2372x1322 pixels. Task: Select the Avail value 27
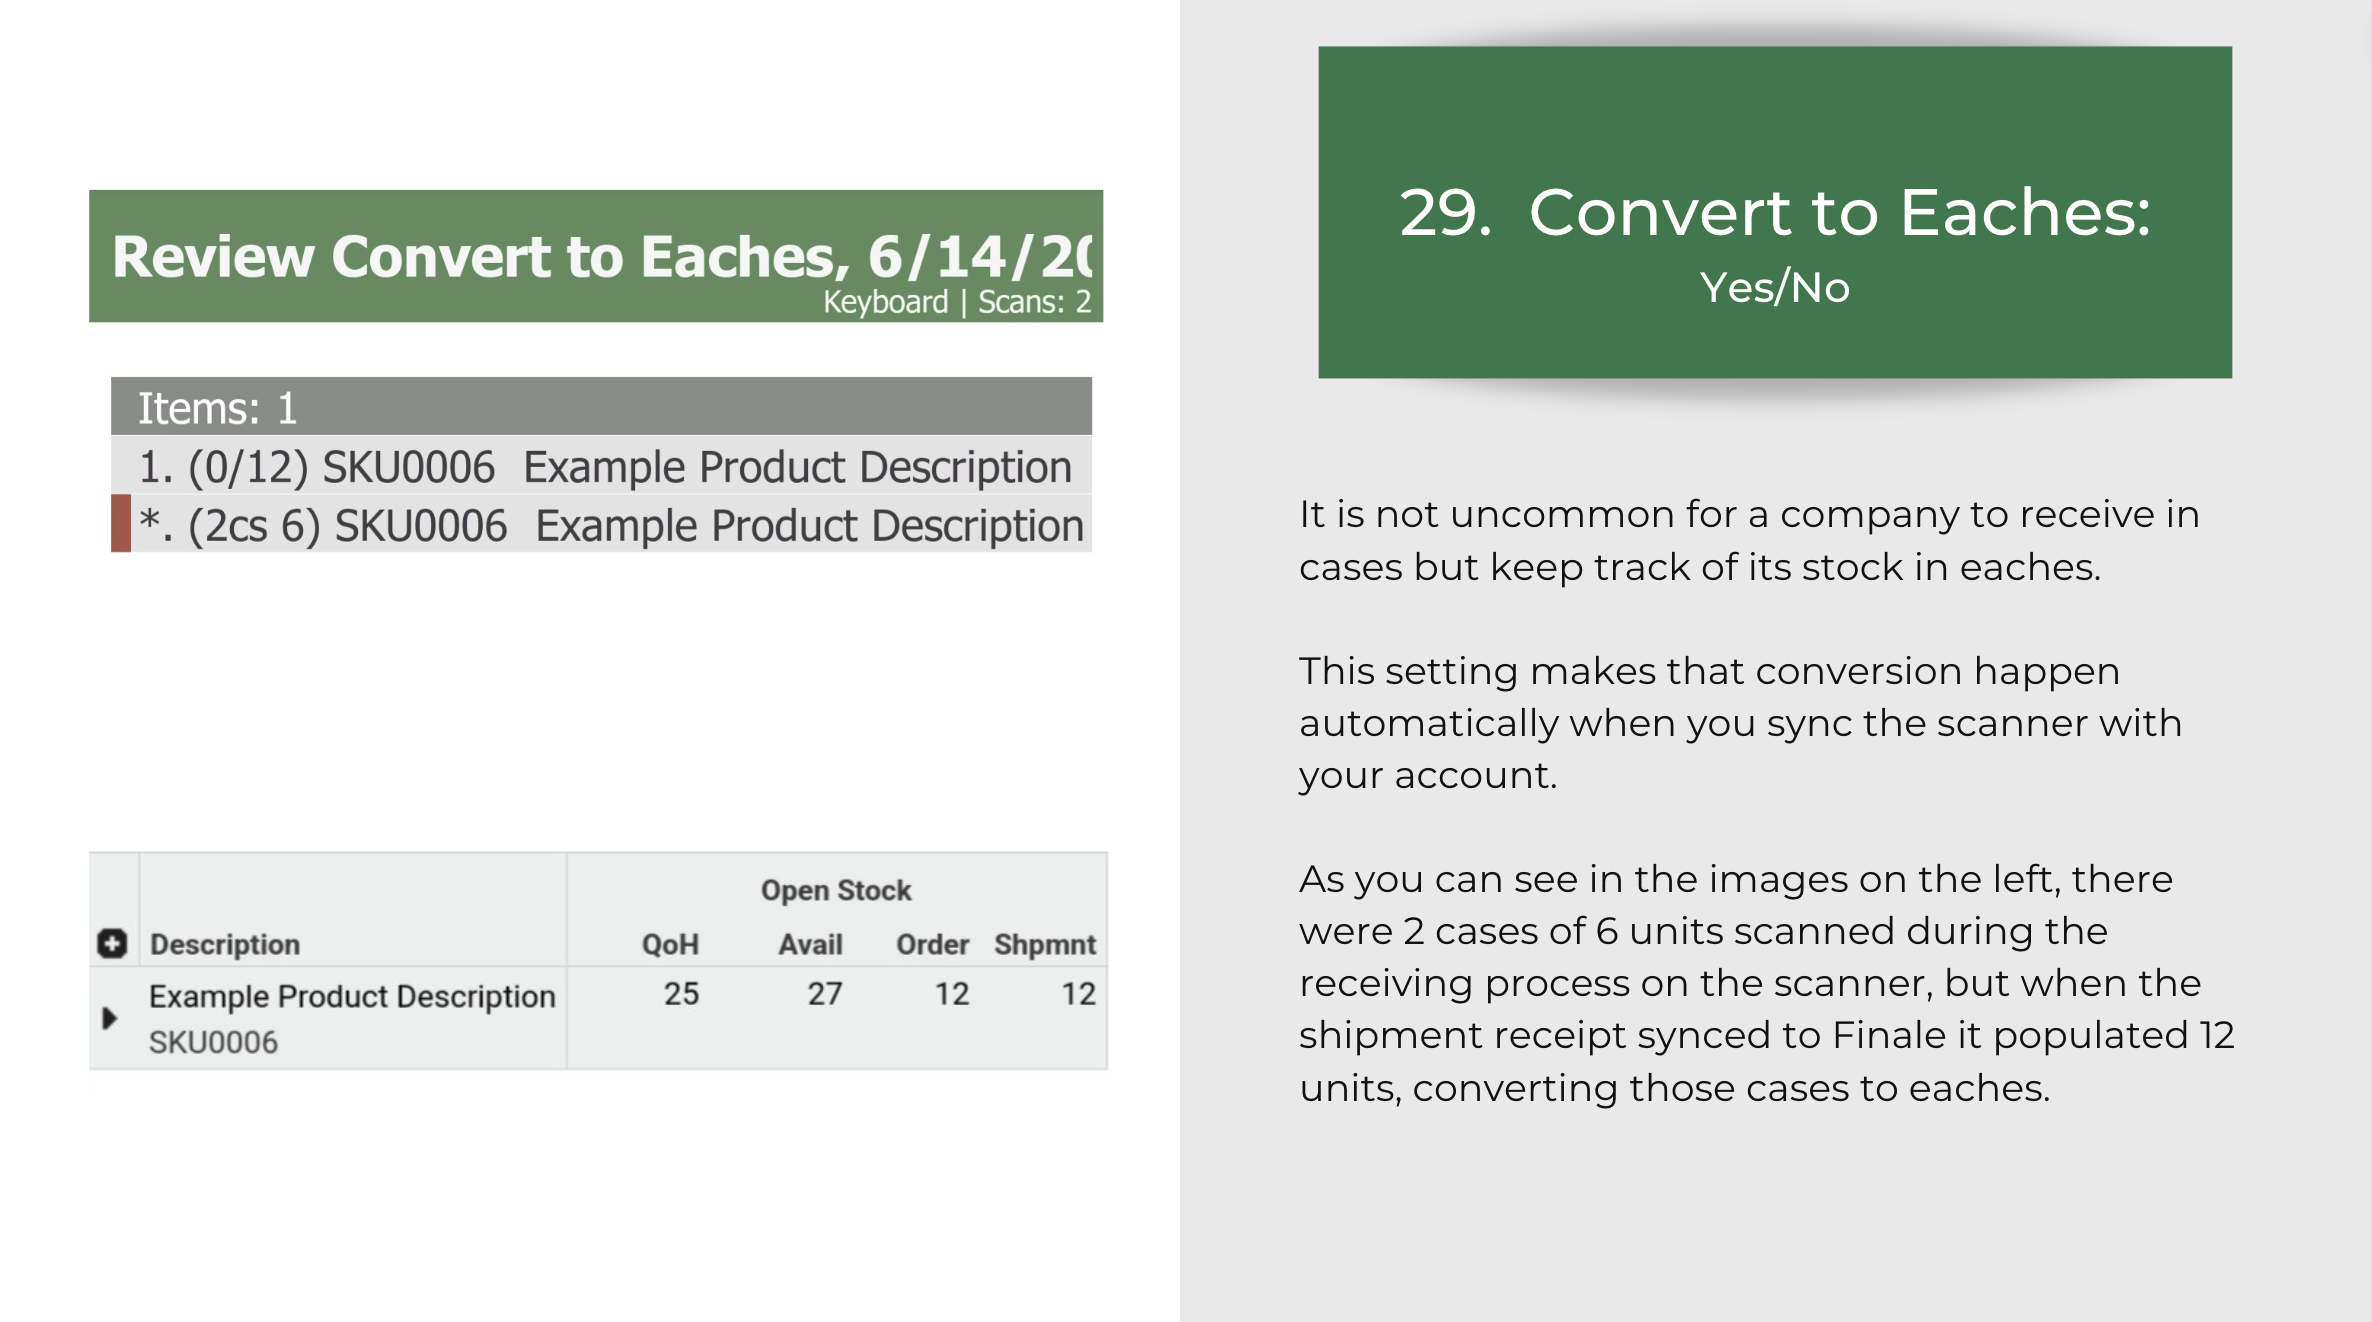(x=825, y=994)
